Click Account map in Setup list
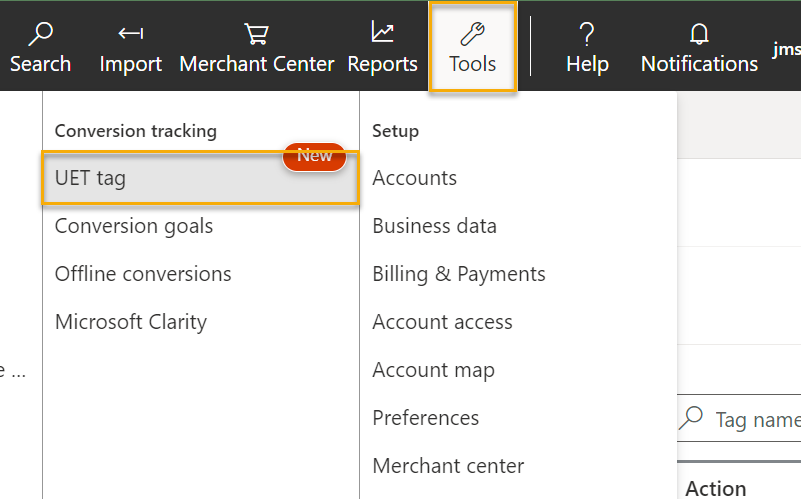The image size is (801, 499). point(433,370)
